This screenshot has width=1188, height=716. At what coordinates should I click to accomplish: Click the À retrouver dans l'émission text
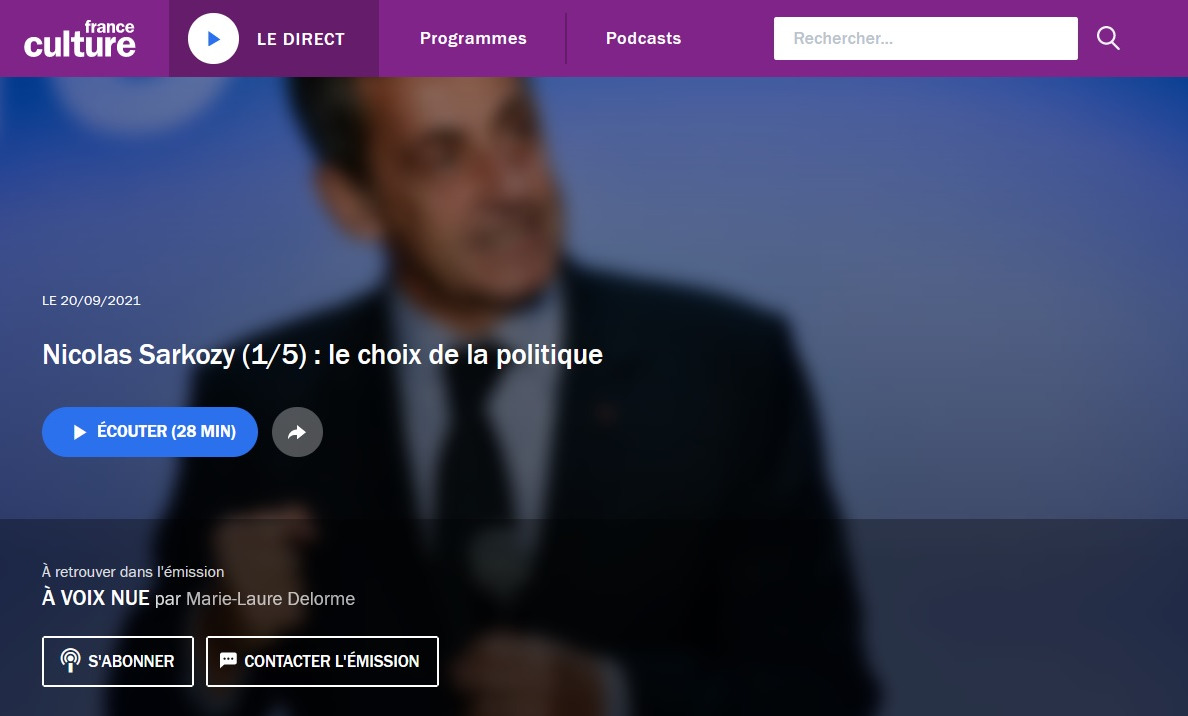coord(133,572)
